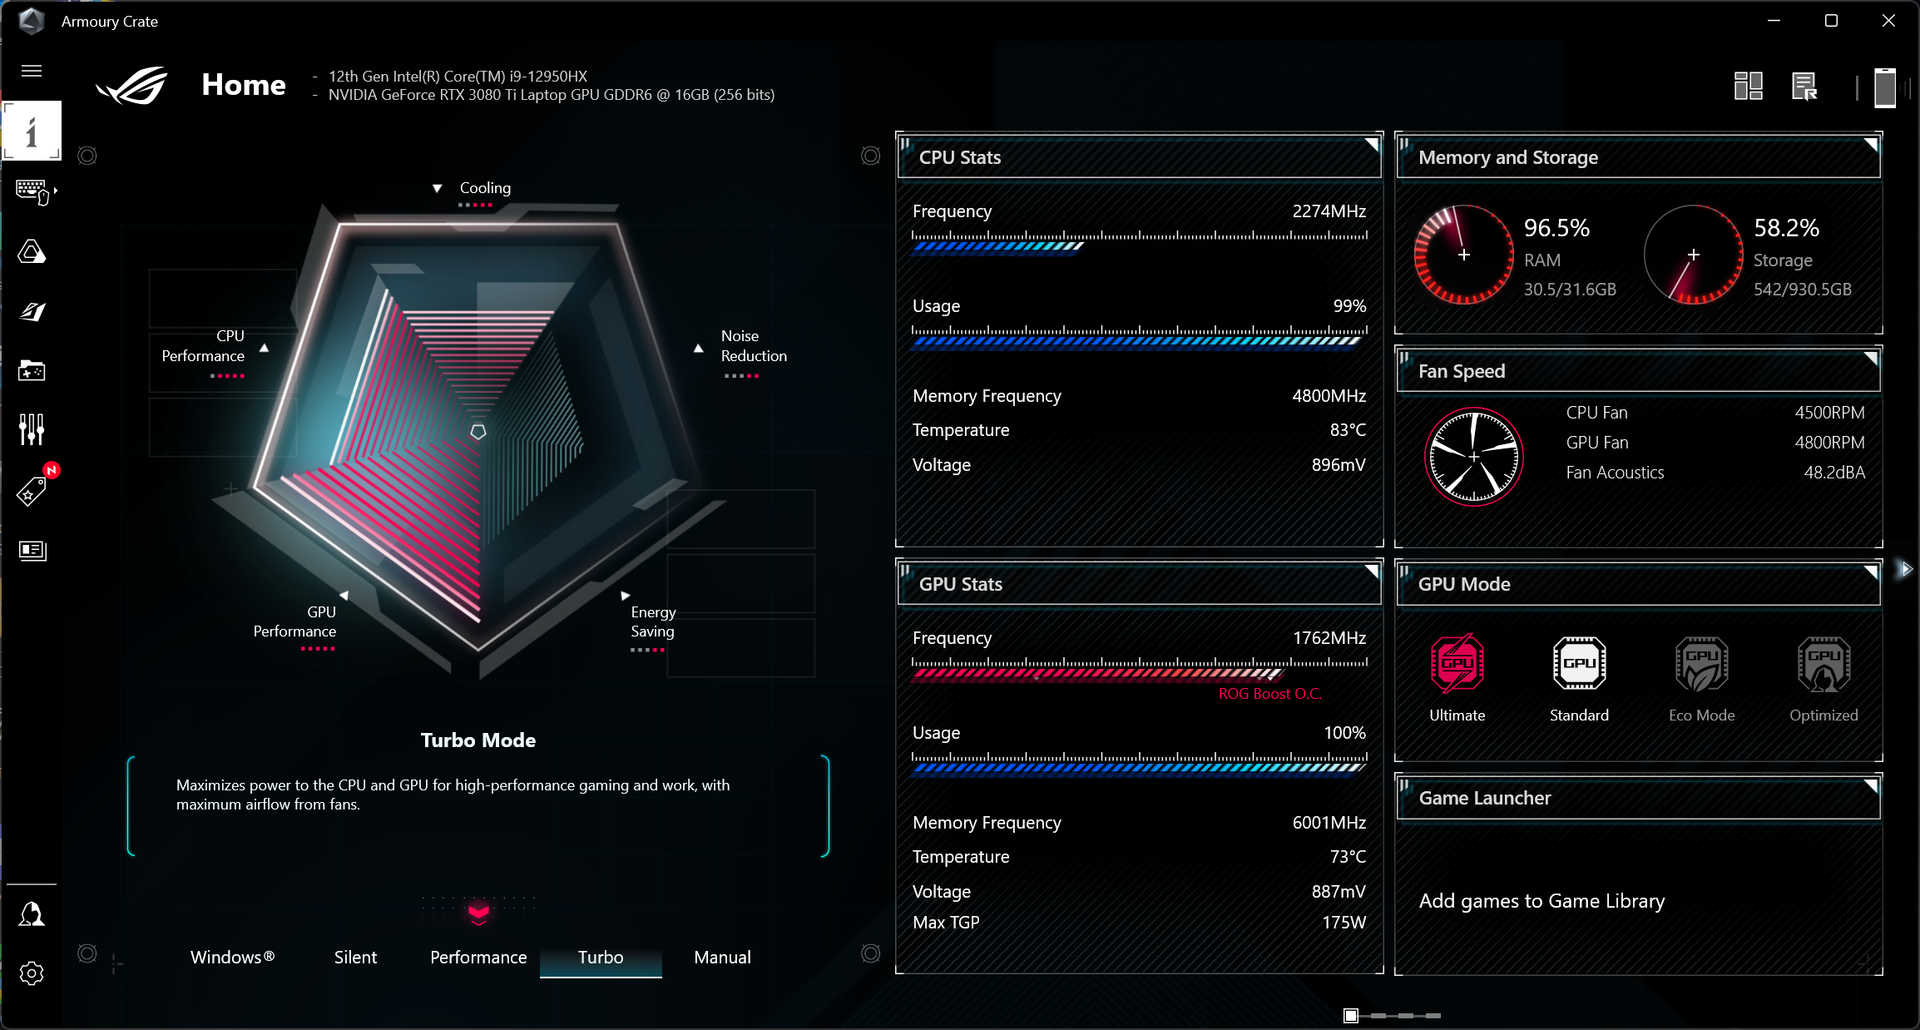Open the User Center profile icon
The image size is (1920, 1030).
[32, 914]
